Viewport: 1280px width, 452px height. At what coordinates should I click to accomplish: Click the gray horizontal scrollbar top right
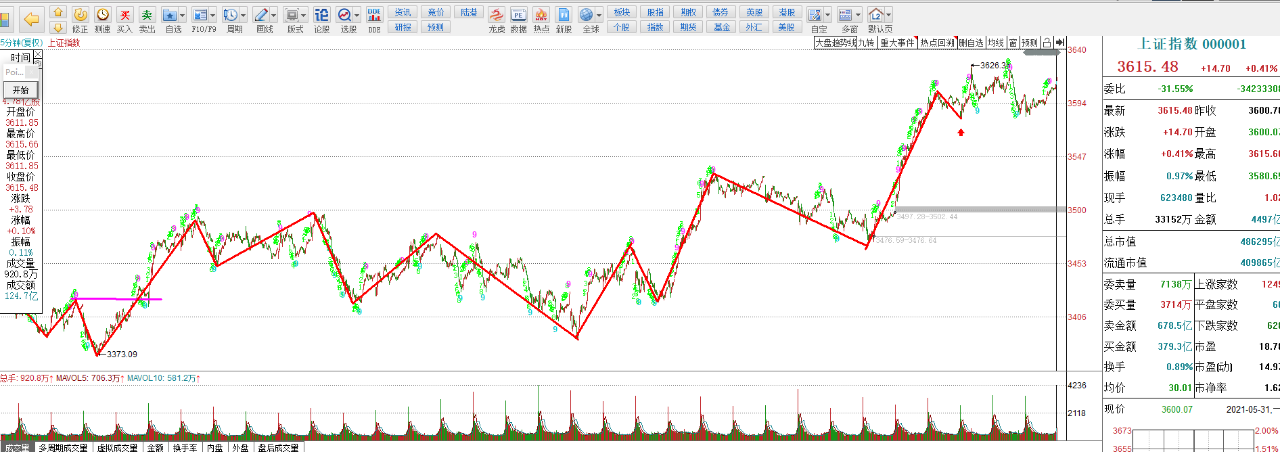click(1038, 52)
